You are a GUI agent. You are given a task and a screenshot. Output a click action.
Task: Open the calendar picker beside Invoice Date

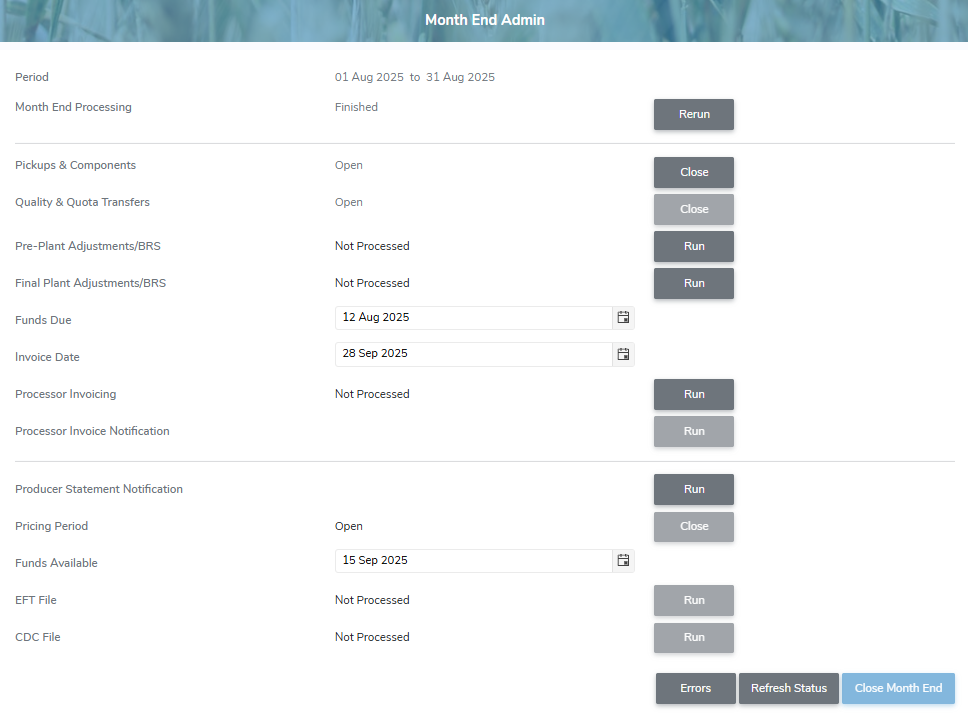pos(623,354)
